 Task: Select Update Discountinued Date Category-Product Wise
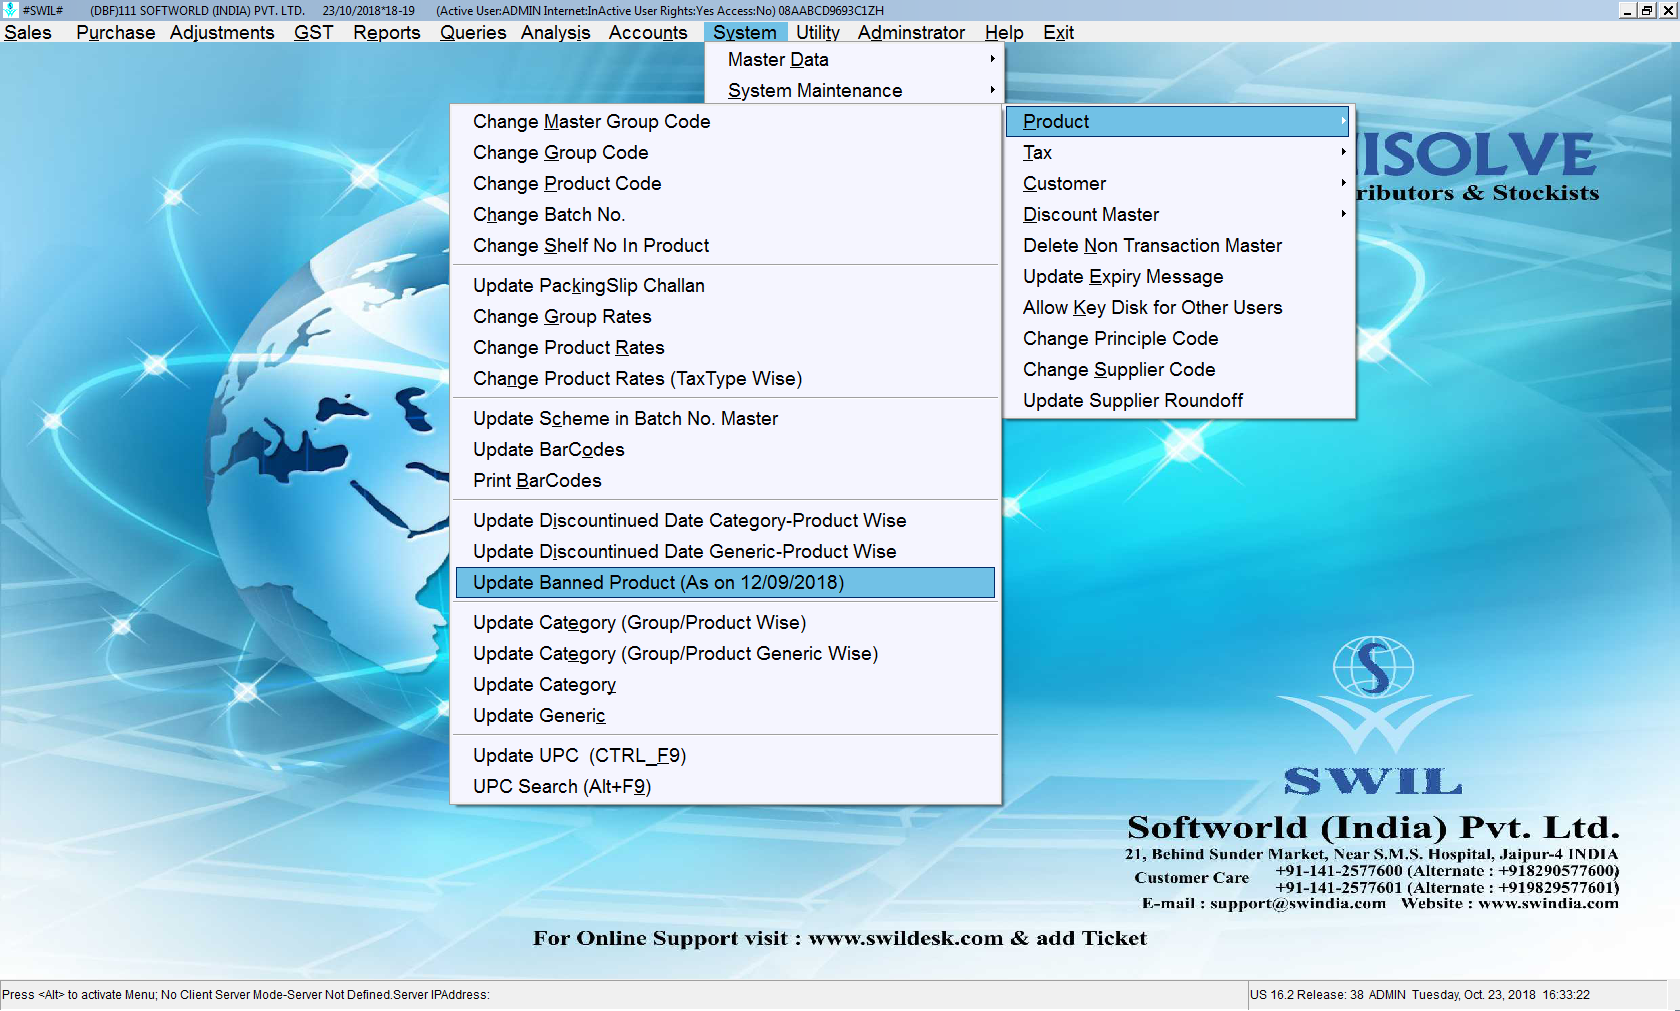[x=725, y=520]
